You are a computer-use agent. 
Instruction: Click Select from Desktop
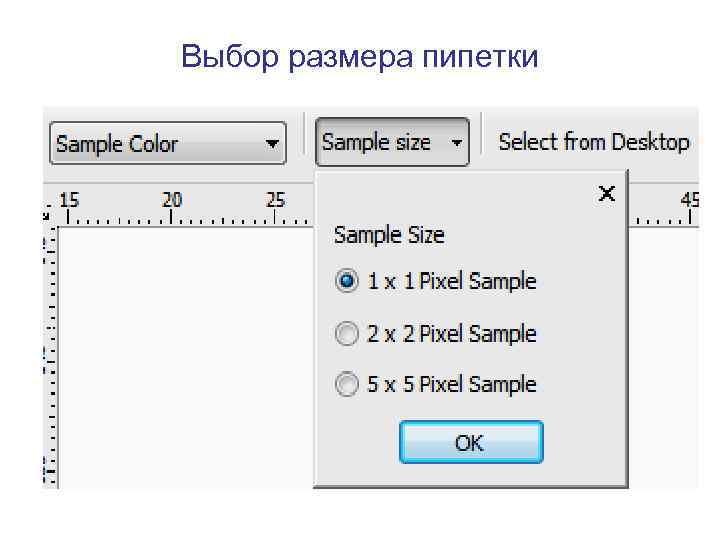tap(594, 142)
